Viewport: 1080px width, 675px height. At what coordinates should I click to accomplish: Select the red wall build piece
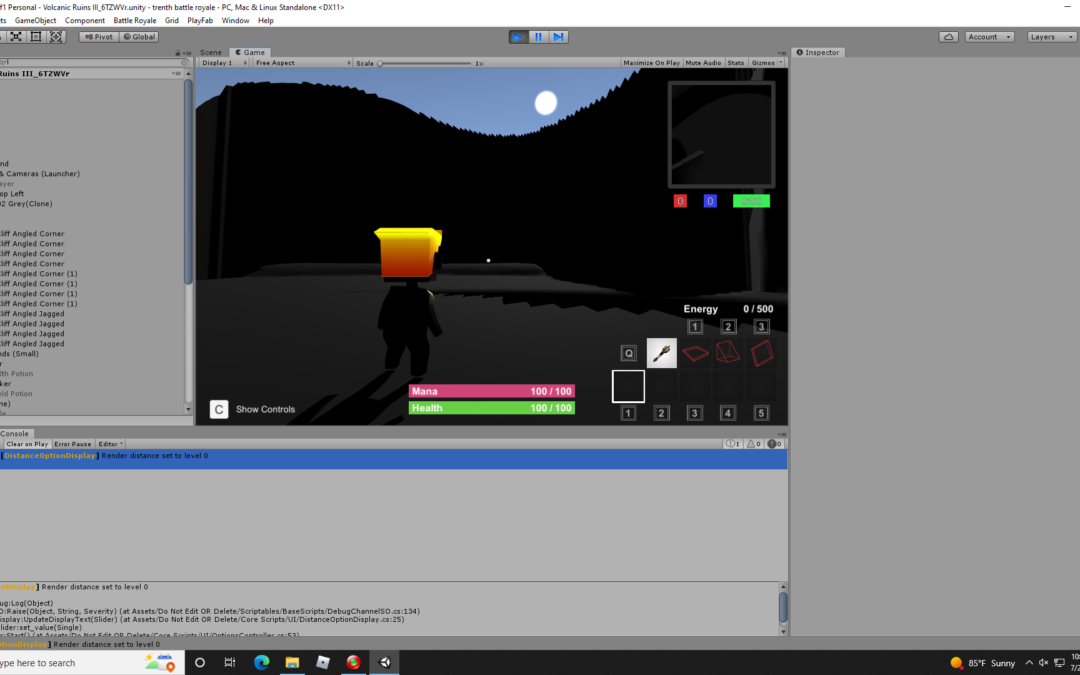click(761, 353)
